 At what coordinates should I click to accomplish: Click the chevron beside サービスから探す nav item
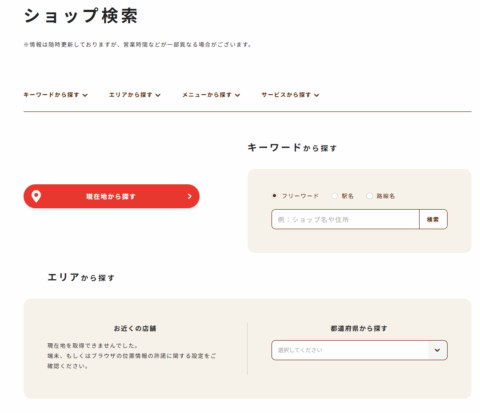(317, 95)
